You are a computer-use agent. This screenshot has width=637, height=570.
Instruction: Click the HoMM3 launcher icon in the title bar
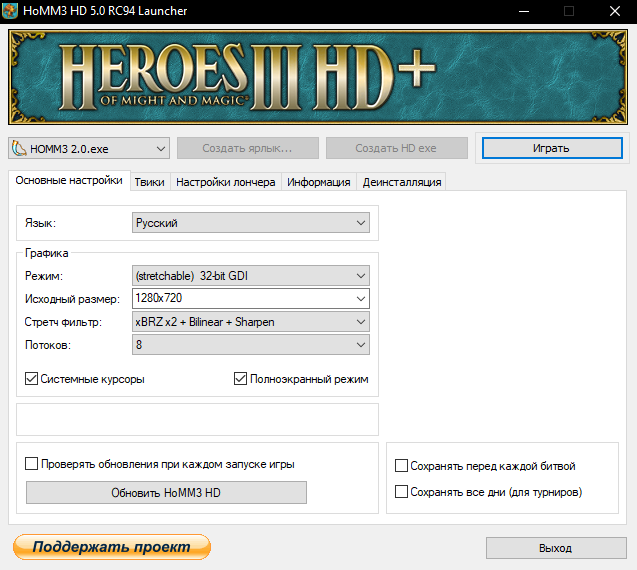click(x=10, y=11)
